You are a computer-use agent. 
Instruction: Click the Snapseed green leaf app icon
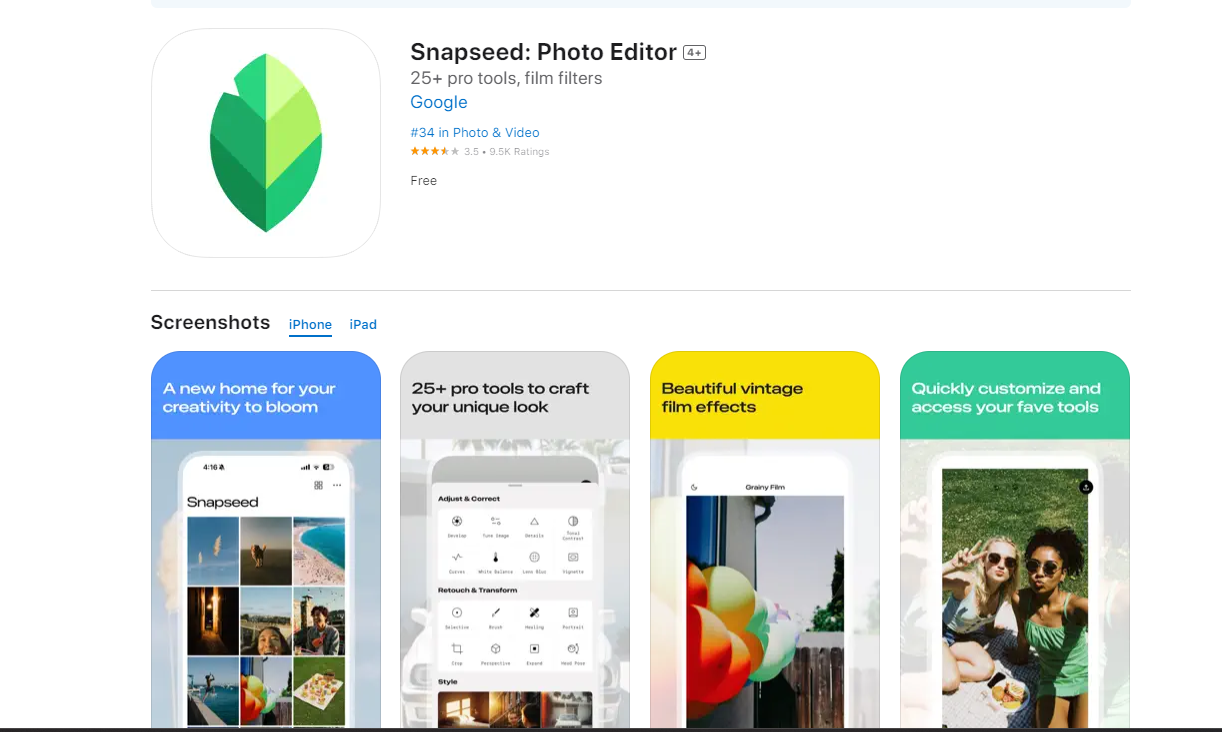pos(266,143)
